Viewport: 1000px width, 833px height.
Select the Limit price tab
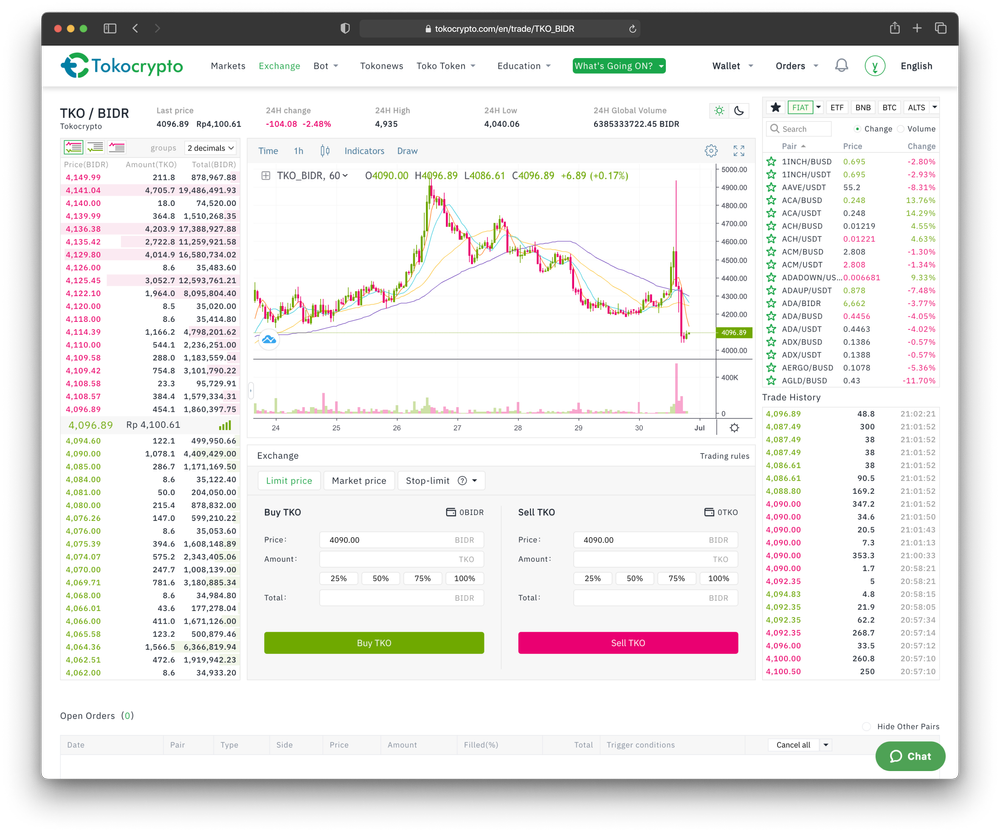tap(289, 481)
